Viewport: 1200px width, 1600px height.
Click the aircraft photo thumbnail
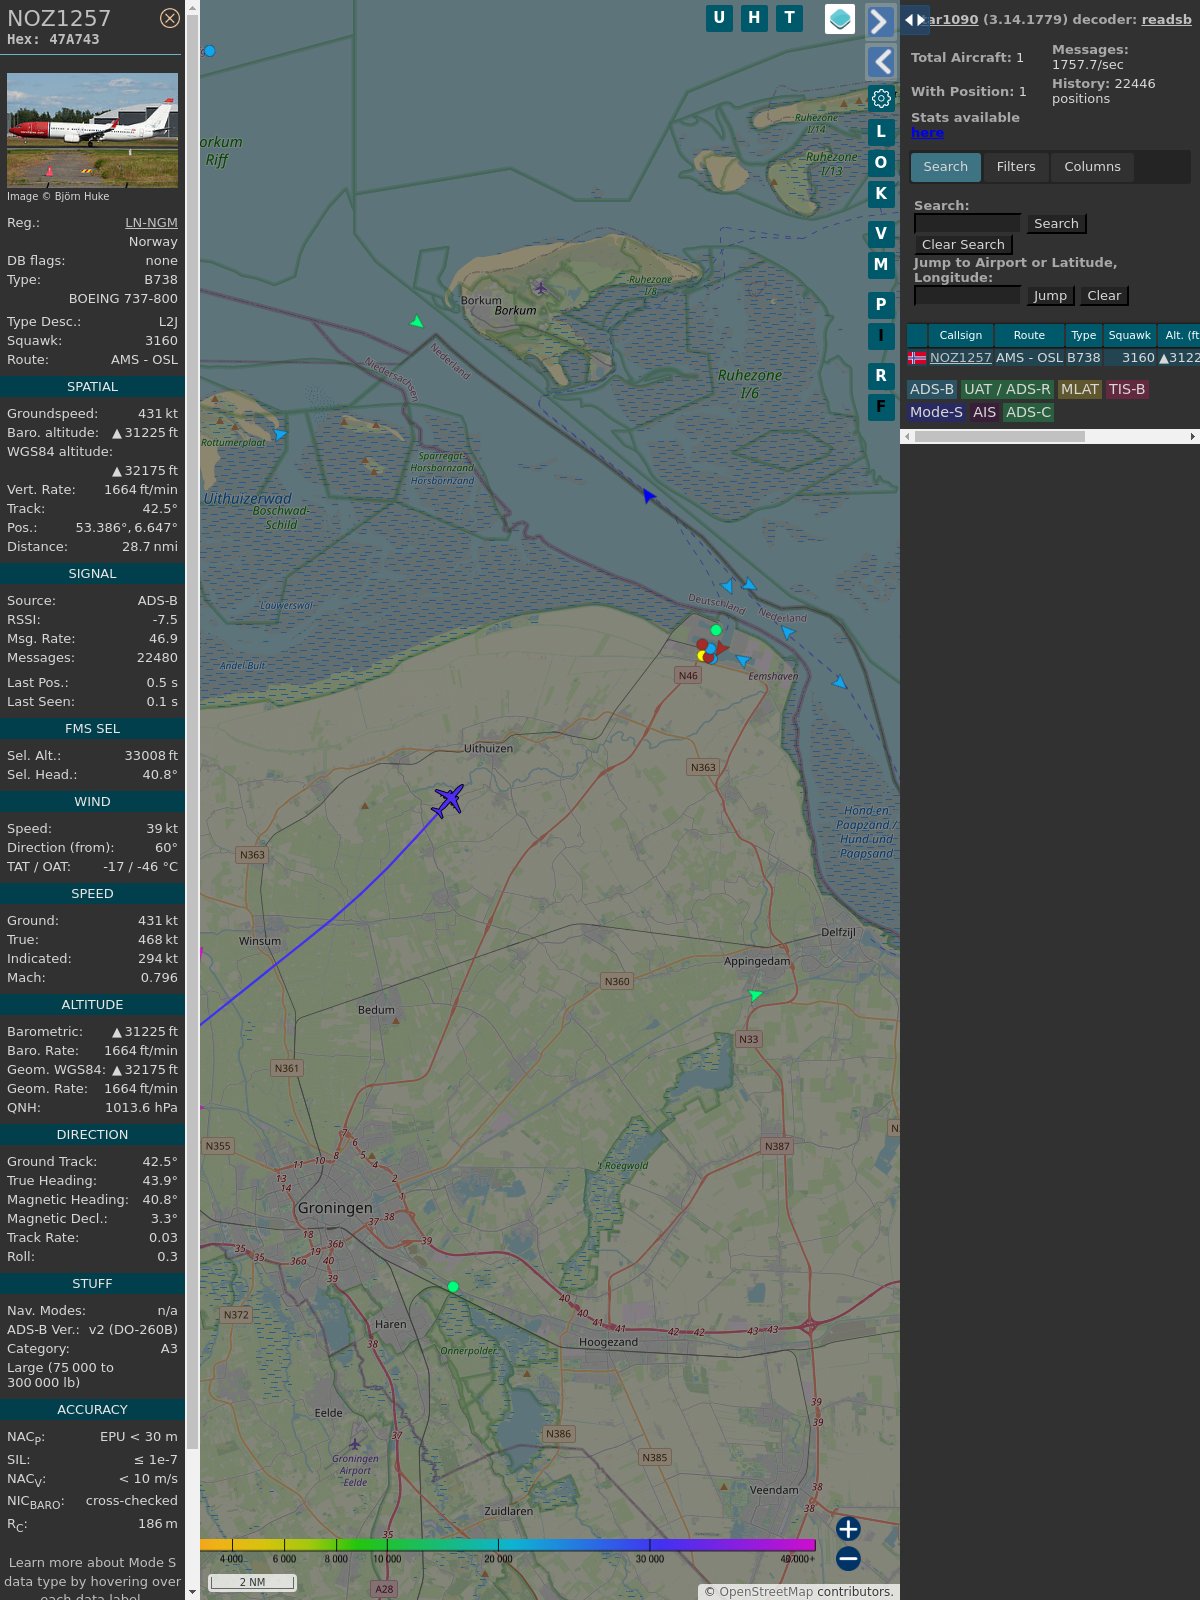92,130
